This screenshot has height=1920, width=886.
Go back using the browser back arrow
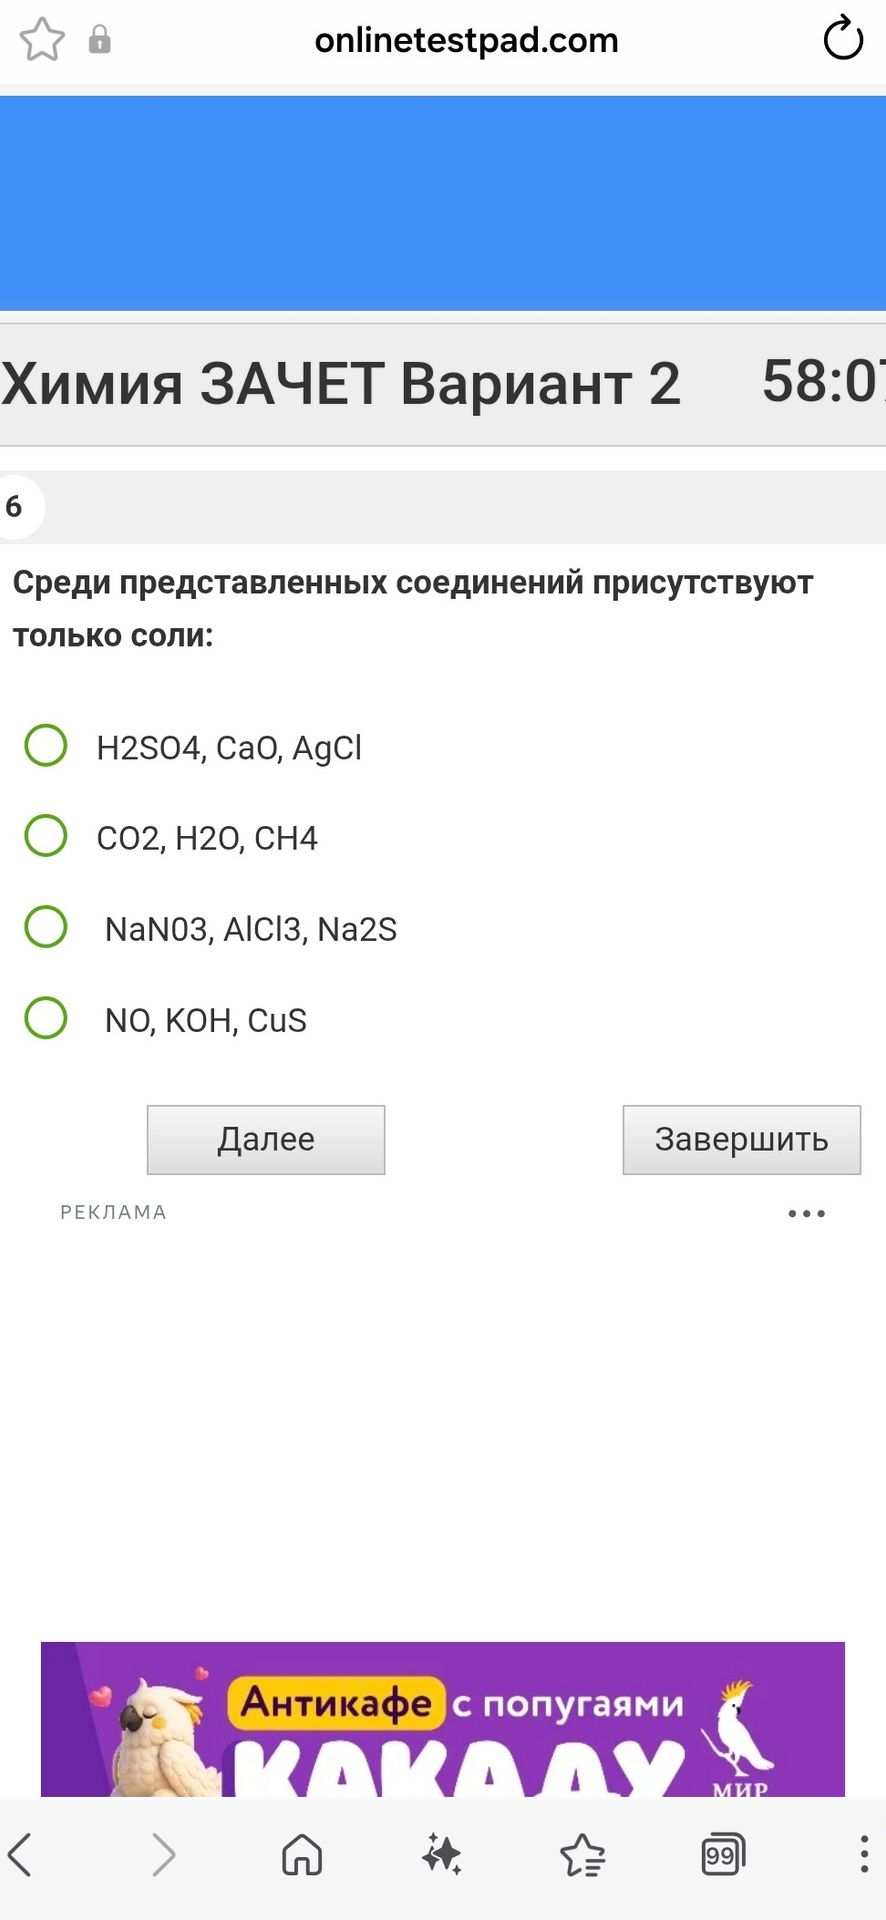20,1855
